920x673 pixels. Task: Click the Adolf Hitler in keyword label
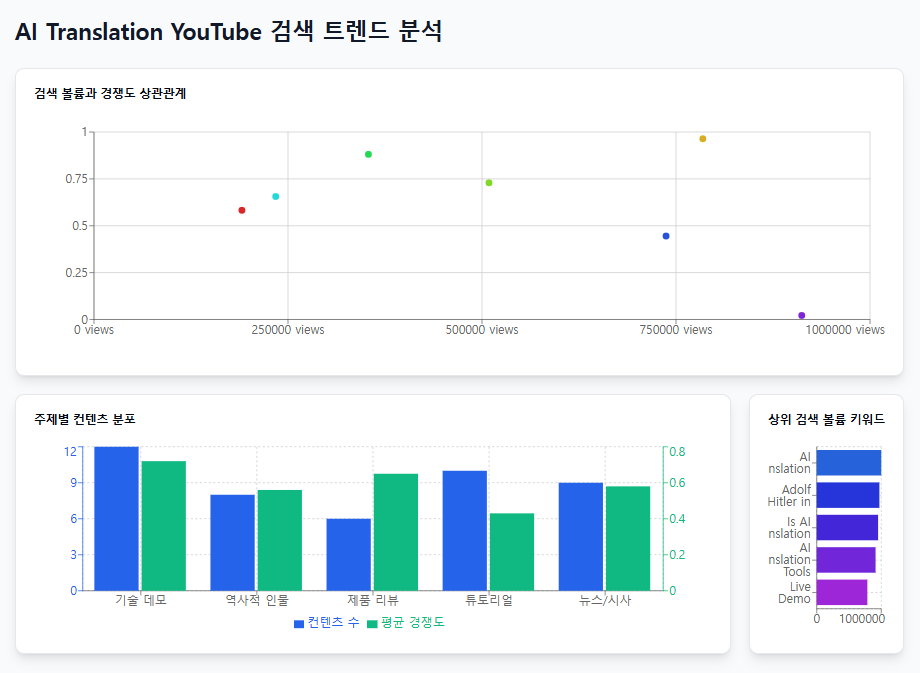[789, 495]
